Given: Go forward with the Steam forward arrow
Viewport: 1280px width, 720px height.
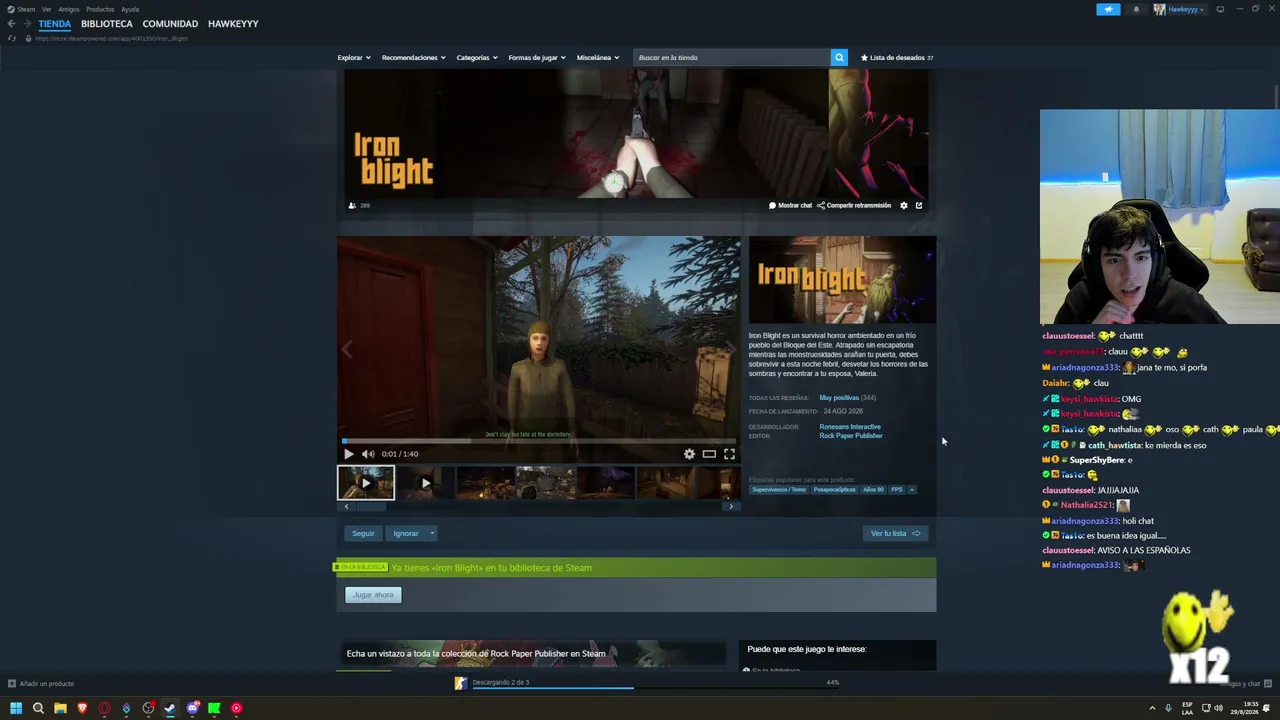Looking at the screenshot, I should pos(26,24).
